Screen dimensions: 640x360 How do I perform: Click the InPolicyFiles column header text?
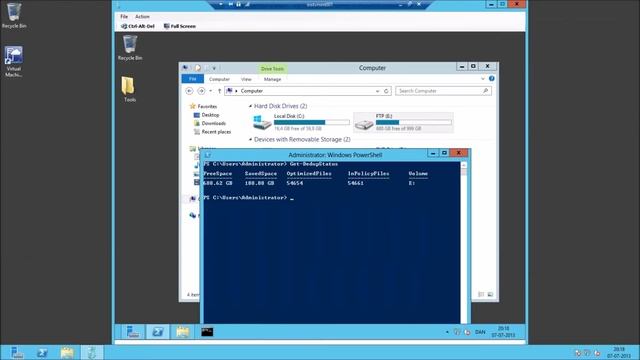(x=368, y=174)
